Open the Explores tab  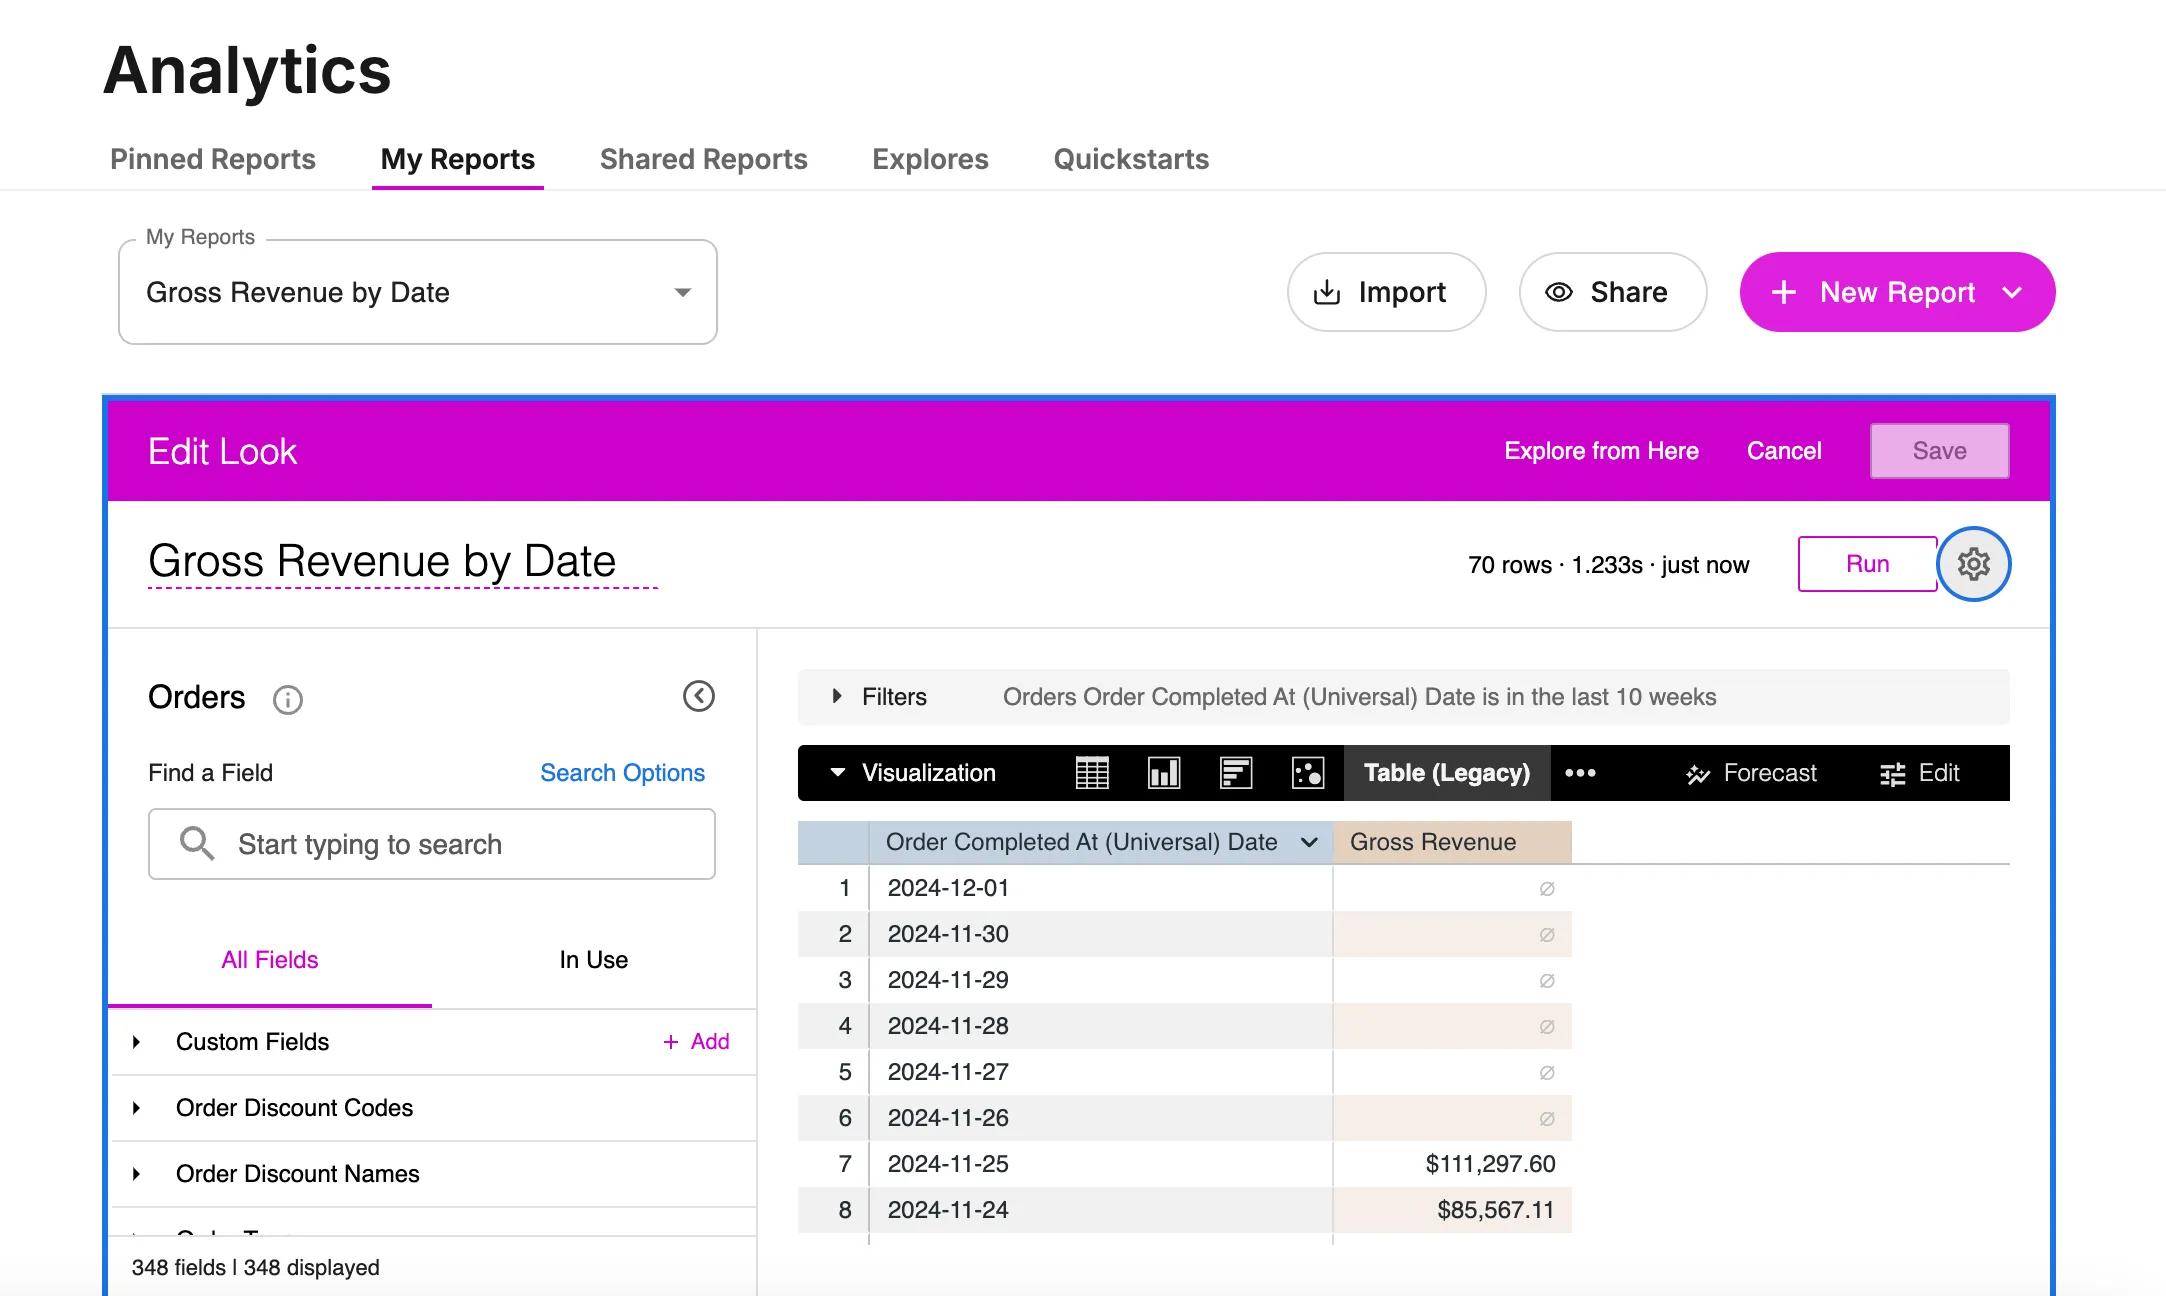(930, 159)
